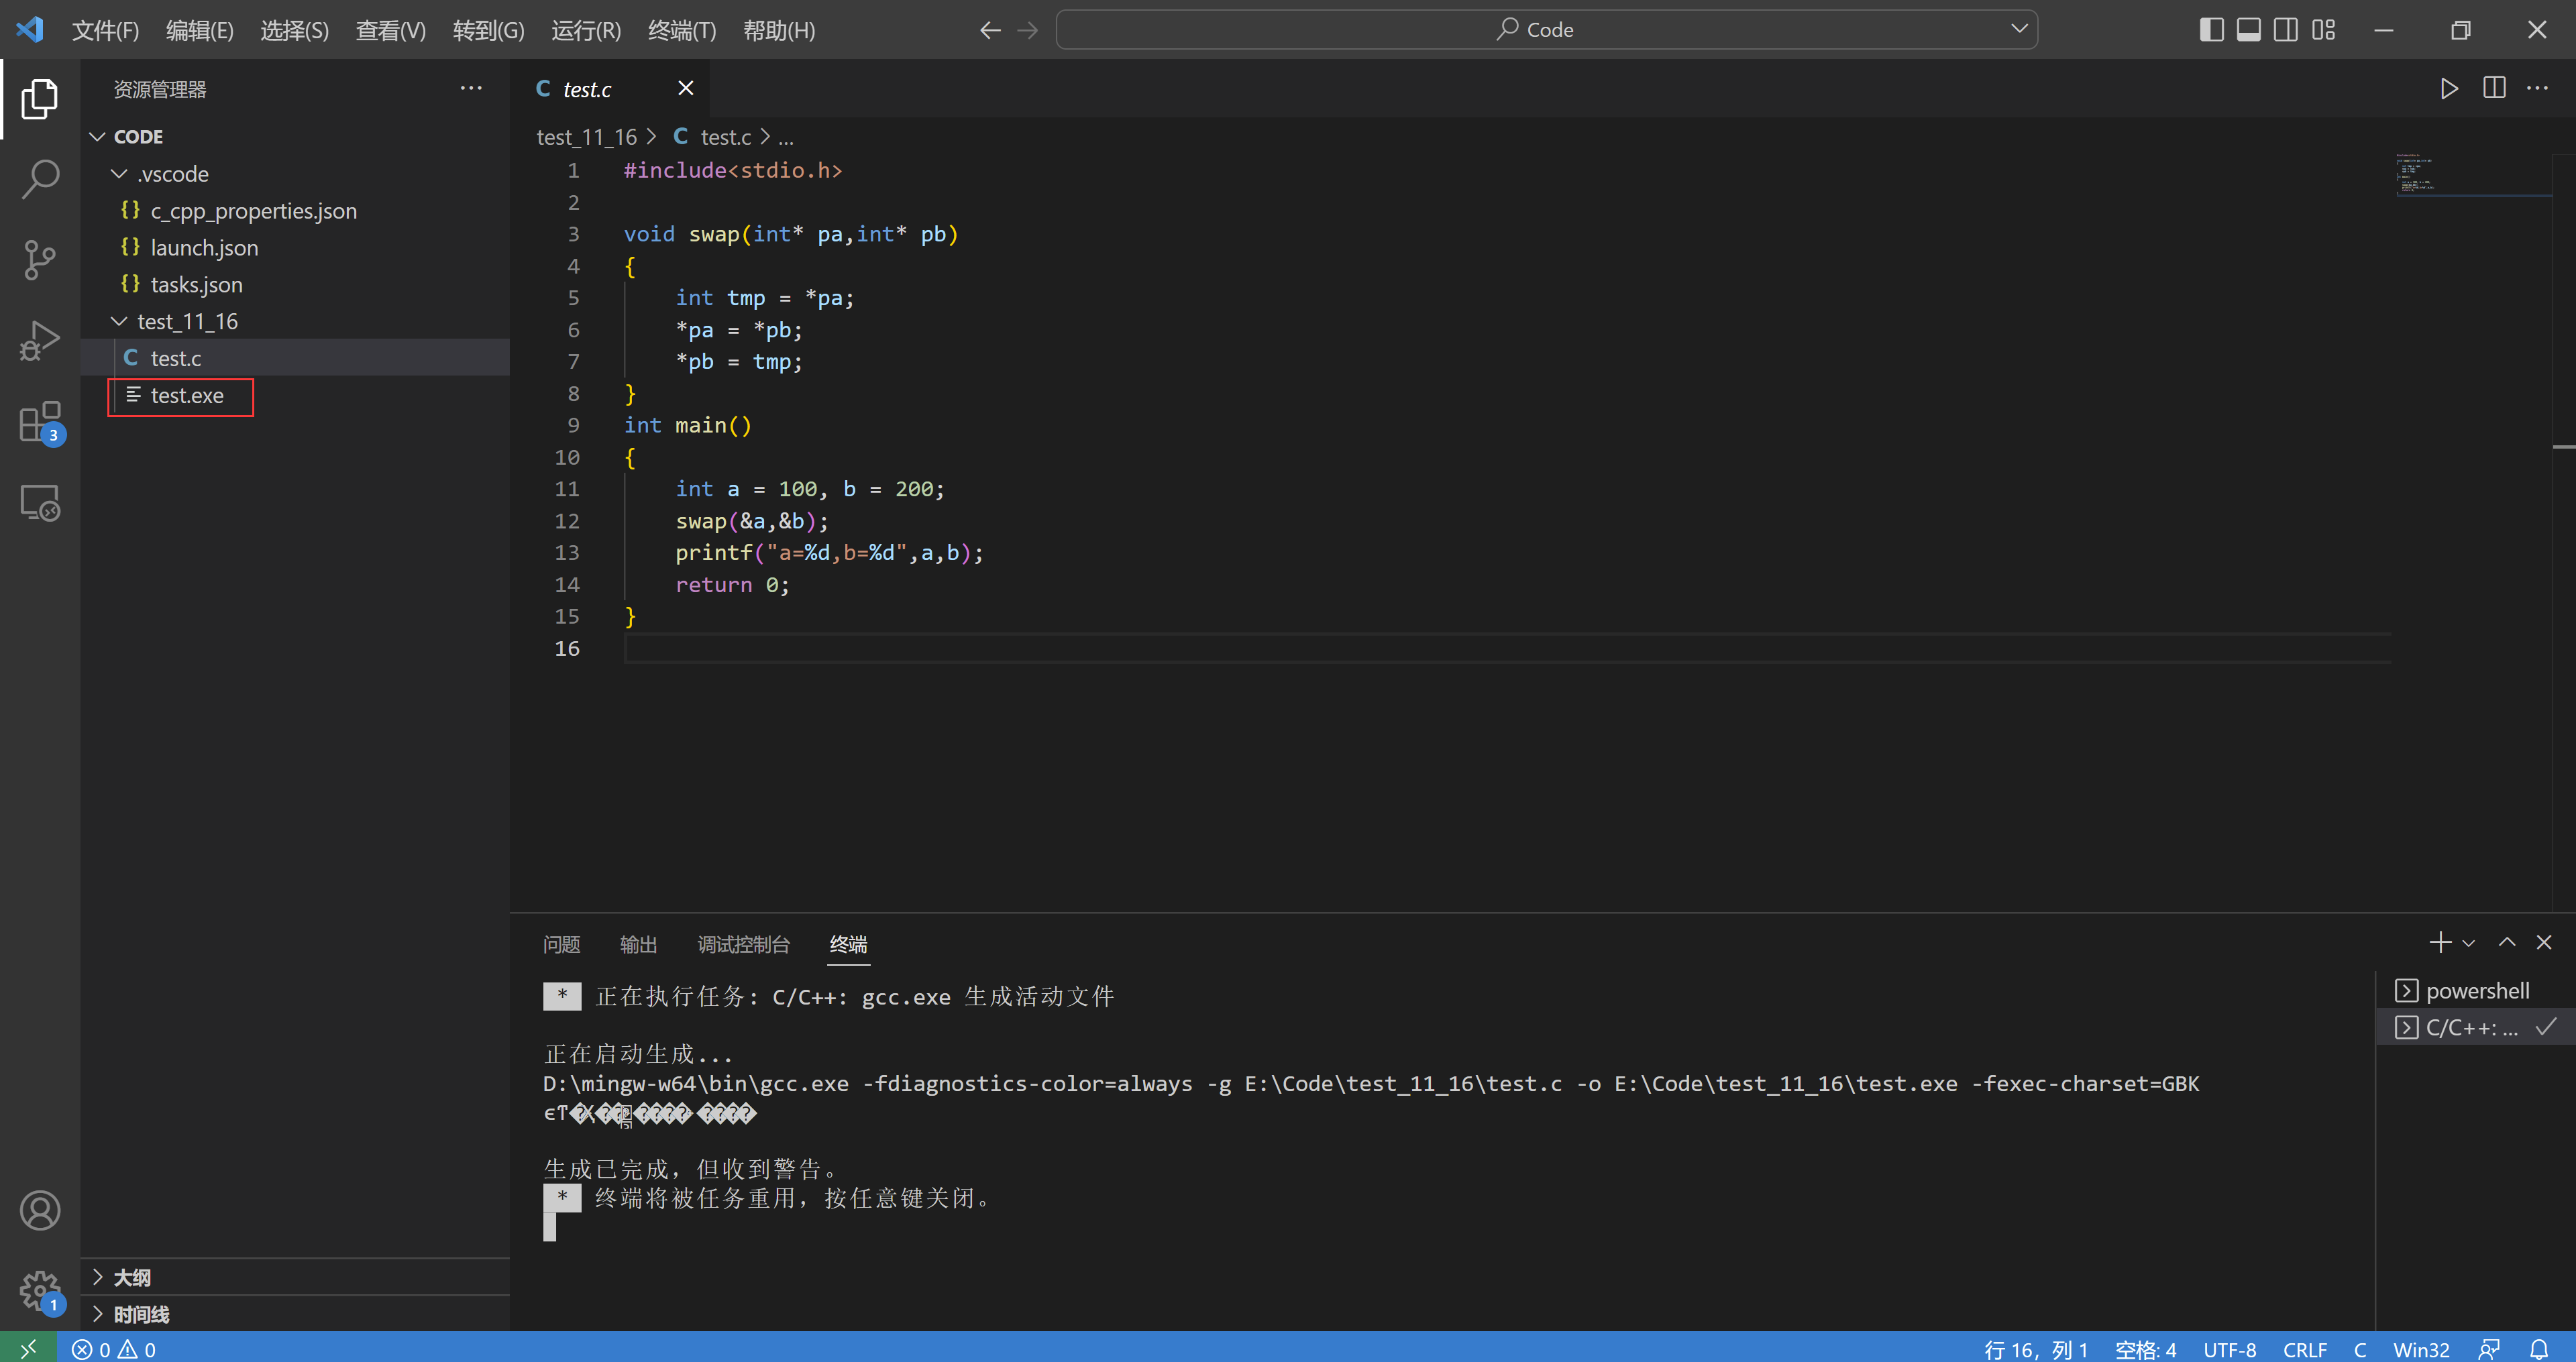Image resolution: width=2576 pixels, height=1362 pixels.
Task: Split the editor to the right
Action: click(x=2494, y=89)
